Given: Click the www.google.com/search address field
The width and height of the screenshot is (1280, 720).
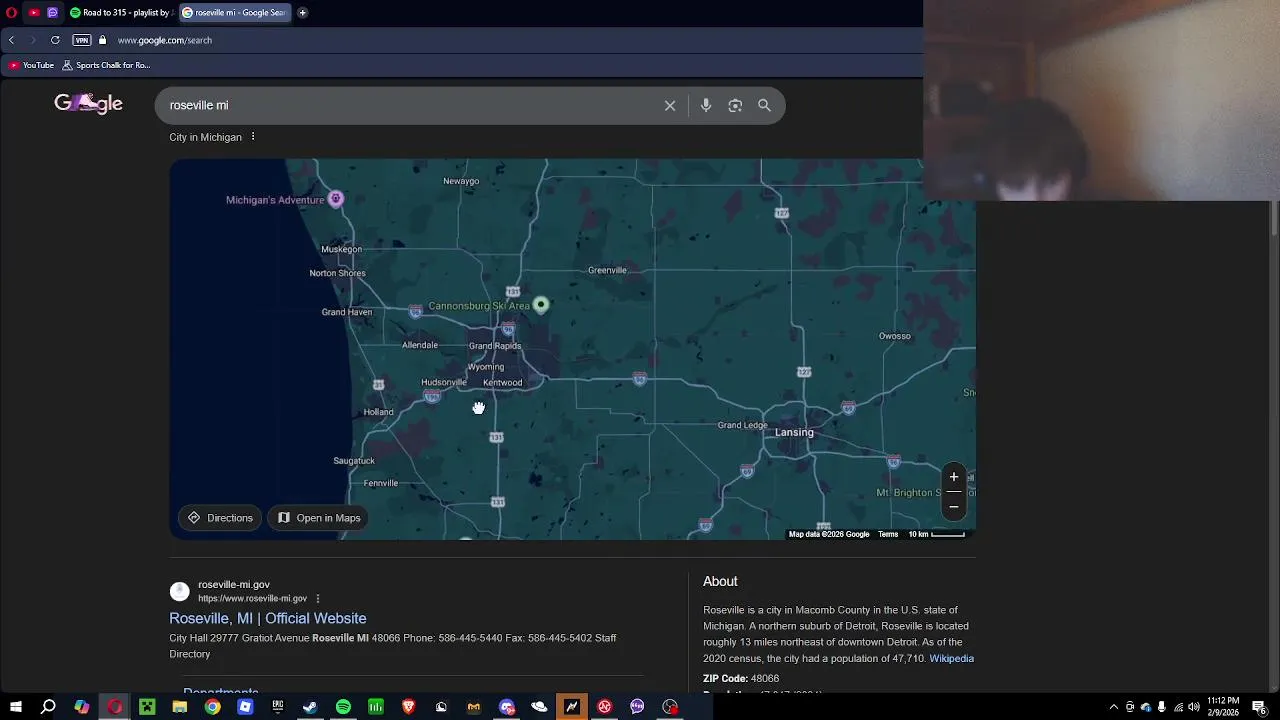Looking at the screenshot, I should click(164, 40).
